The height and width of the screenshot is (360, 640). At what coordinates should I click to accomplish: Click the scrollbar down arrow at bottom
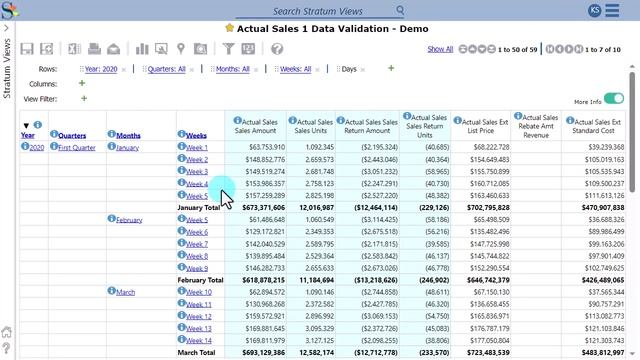click(632, 354)
